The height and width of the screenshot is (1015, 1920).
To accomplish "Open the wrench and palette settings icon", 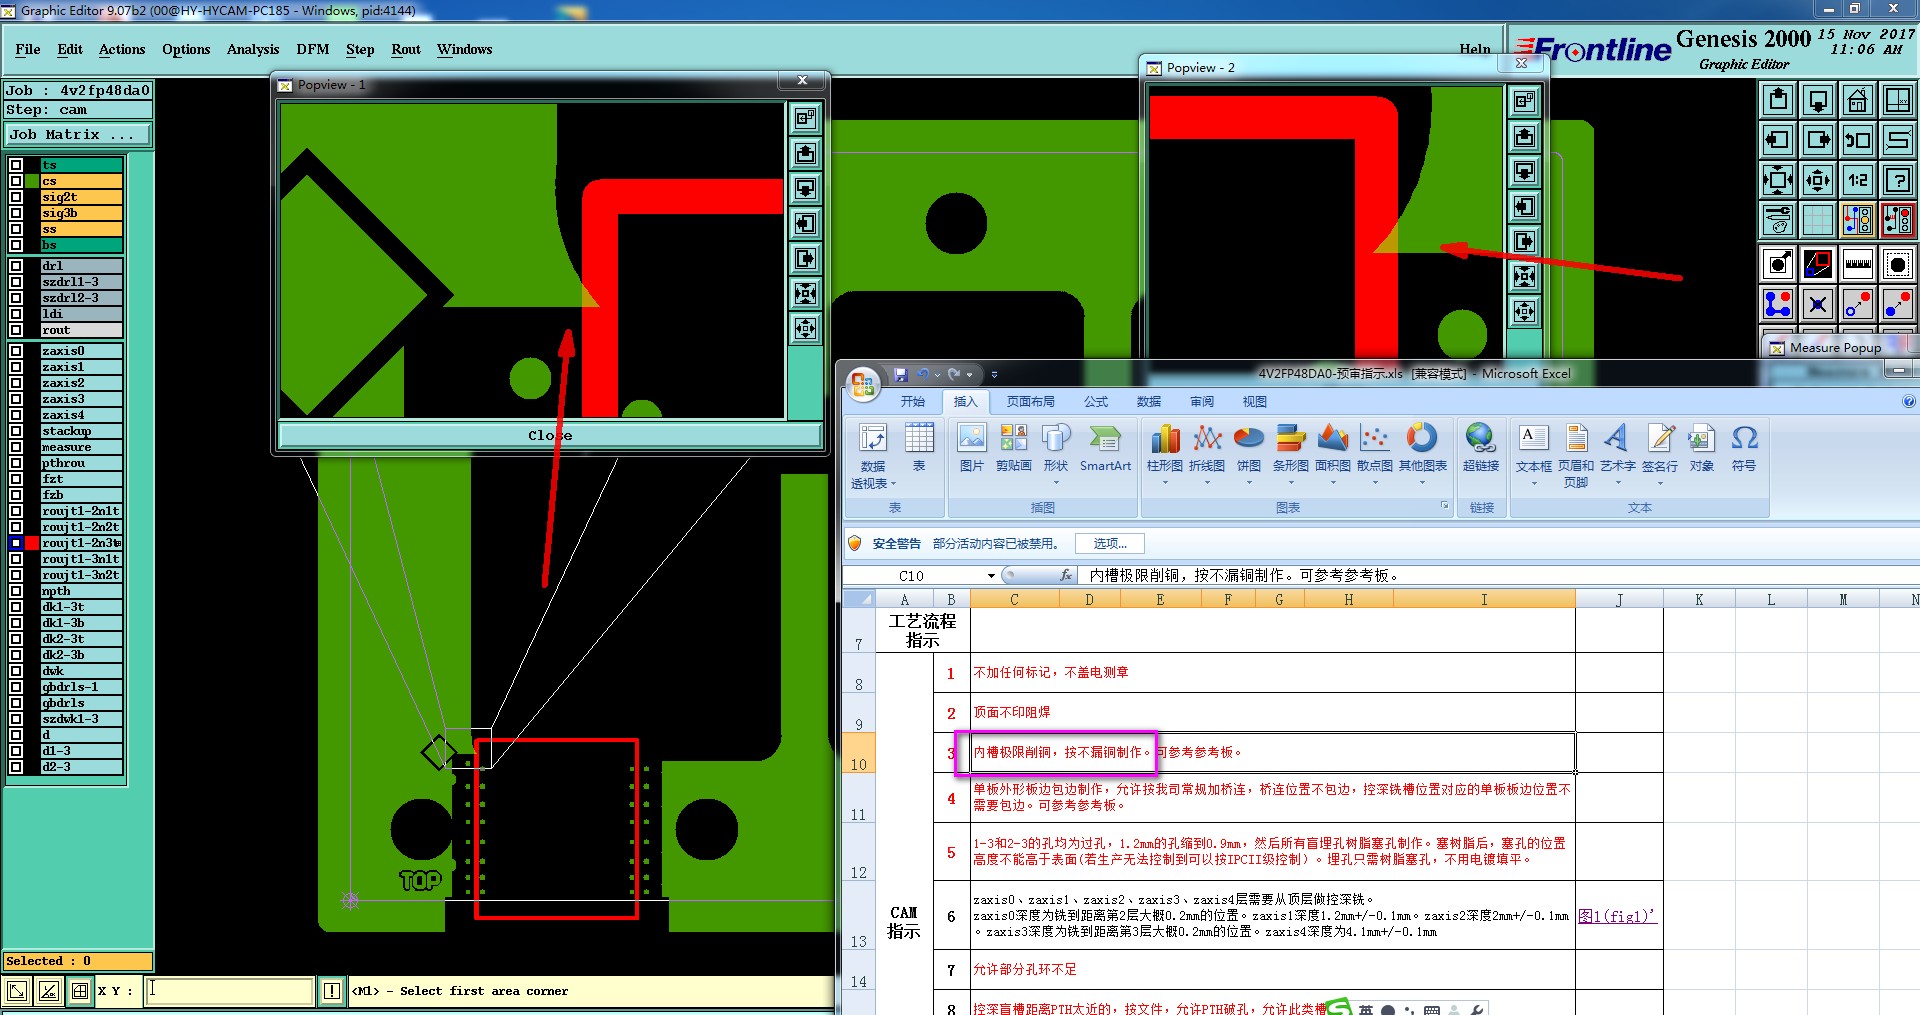I will pos(1778,220).
